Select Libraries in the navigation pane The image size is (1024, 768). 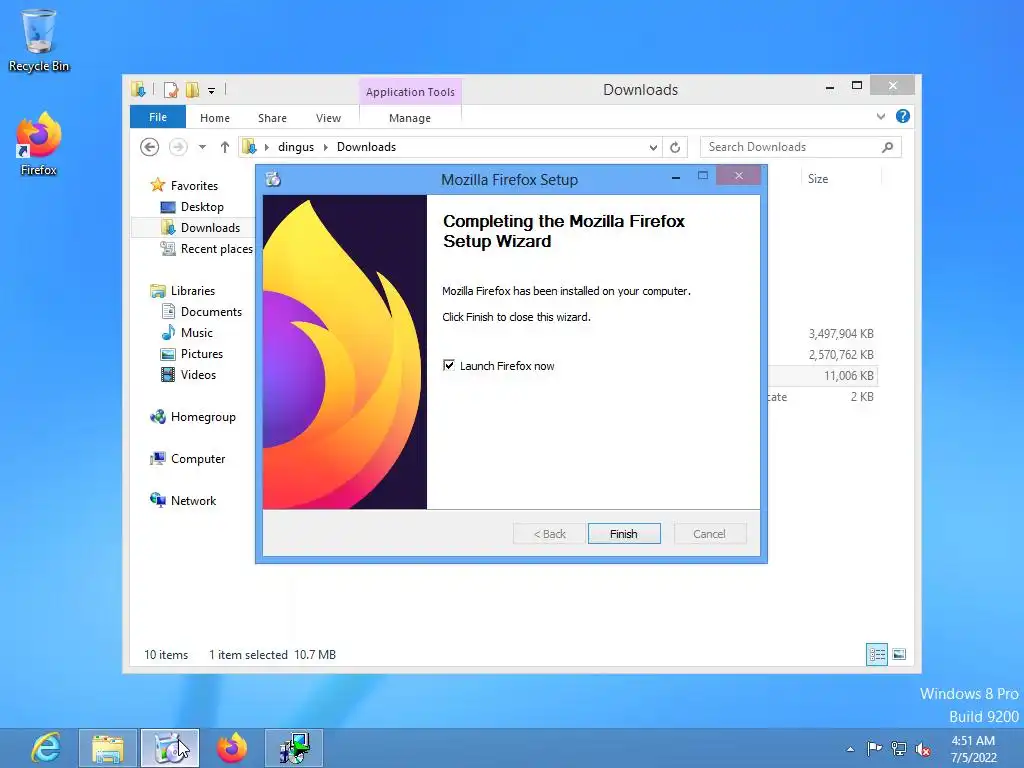pyautogui.click(x=193, y=291)
